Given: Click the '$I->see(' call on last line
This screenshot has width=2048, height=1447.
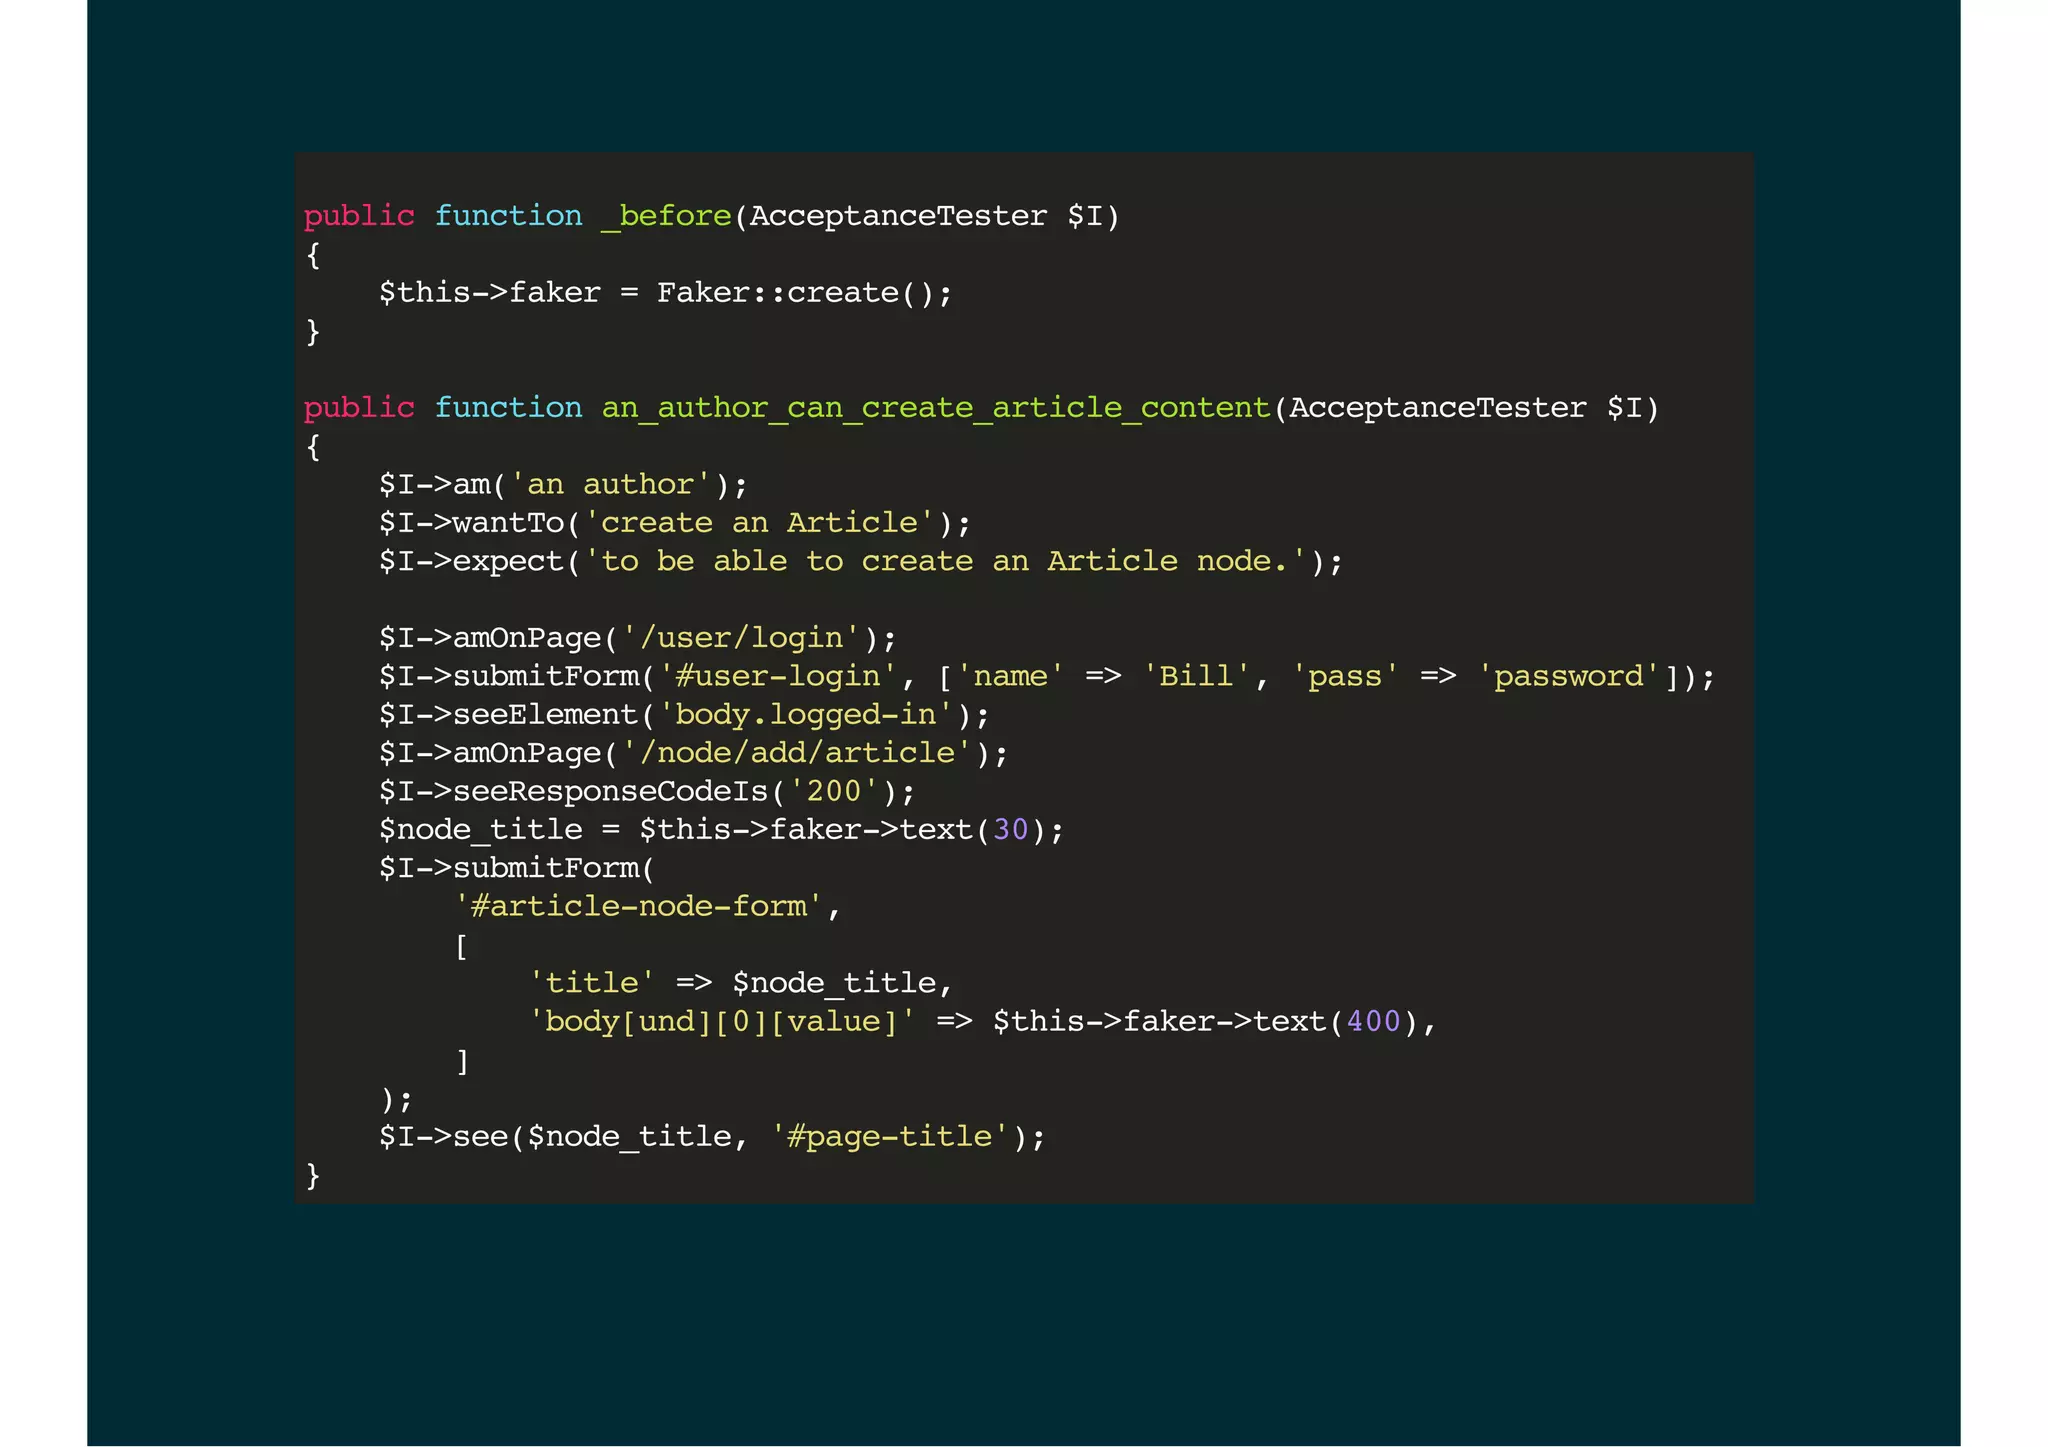Looking at the screenshot, I should click(x=452, y=1136).
